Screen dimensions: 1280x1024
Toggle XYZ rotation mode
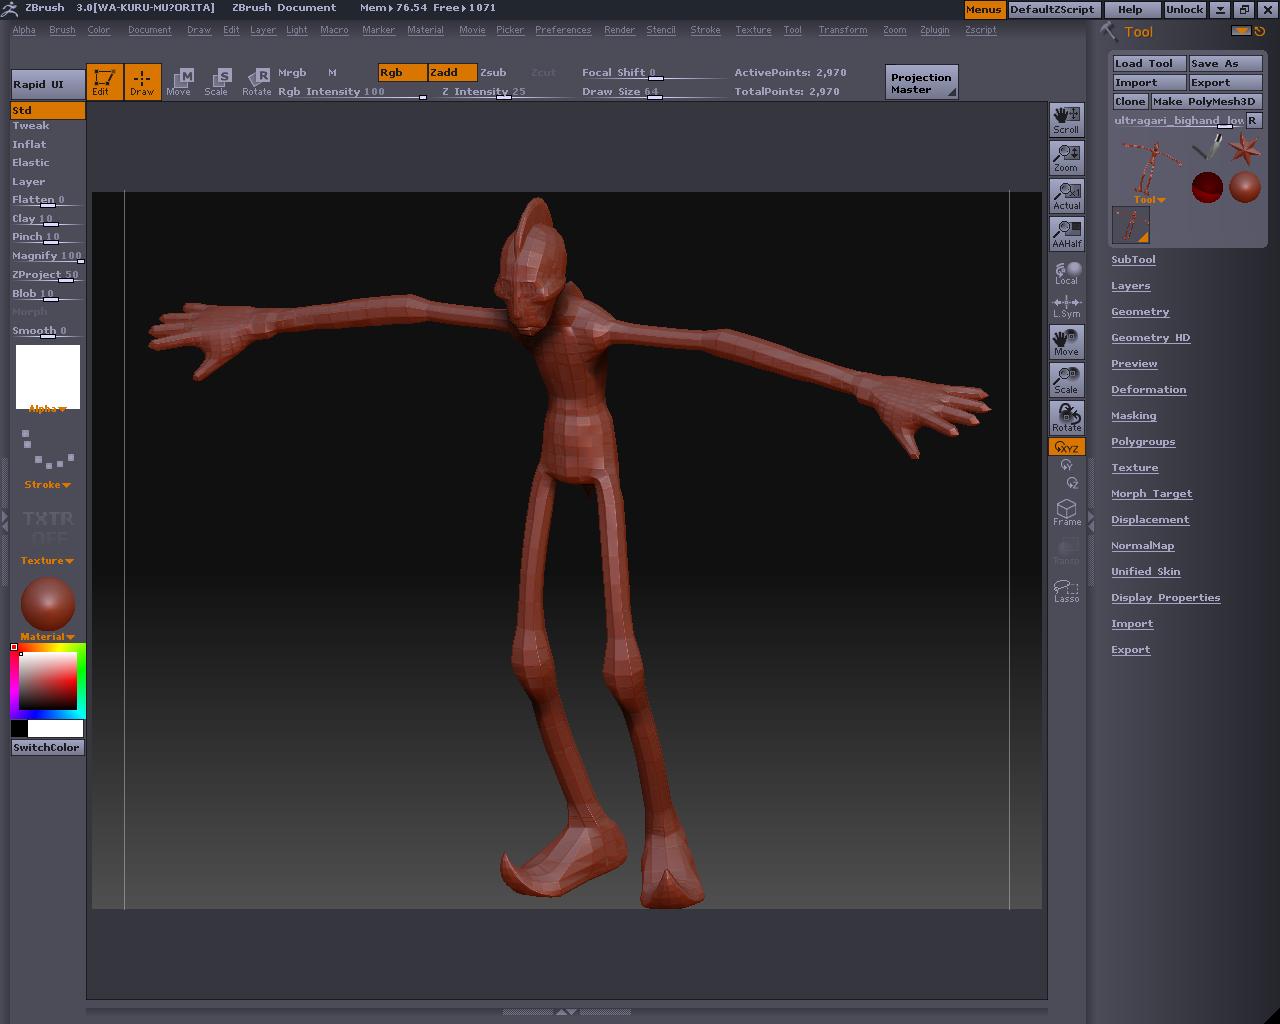[x=1066, y=447]
